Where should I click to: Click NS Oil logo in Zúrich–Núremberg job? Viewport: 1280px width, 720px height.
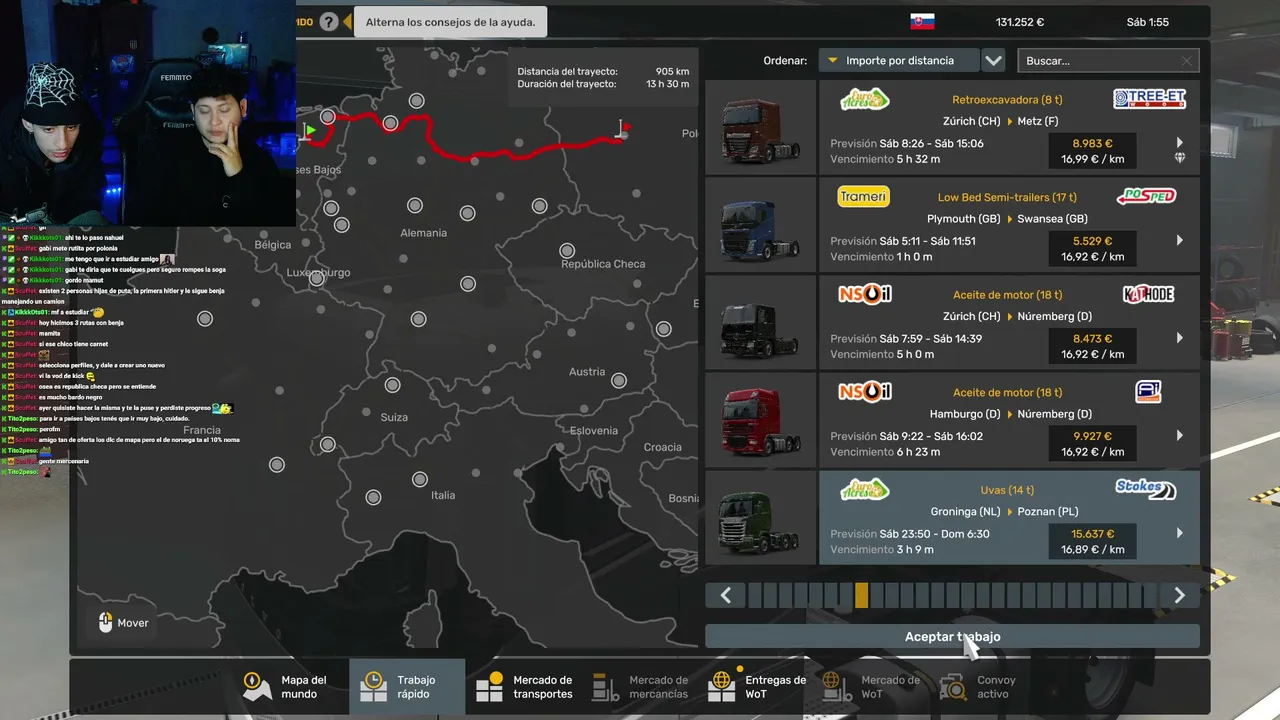pyautogui.click(x=864, y=294)
